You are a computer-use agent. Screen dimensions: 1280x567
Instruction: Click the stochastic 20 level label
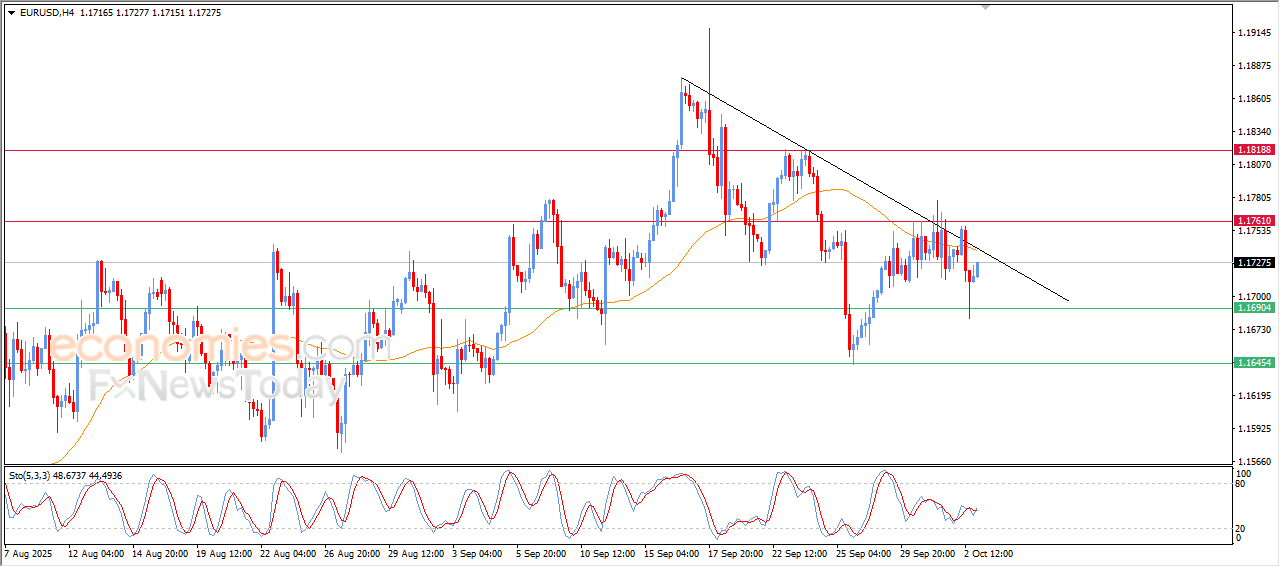point(1242,528)
